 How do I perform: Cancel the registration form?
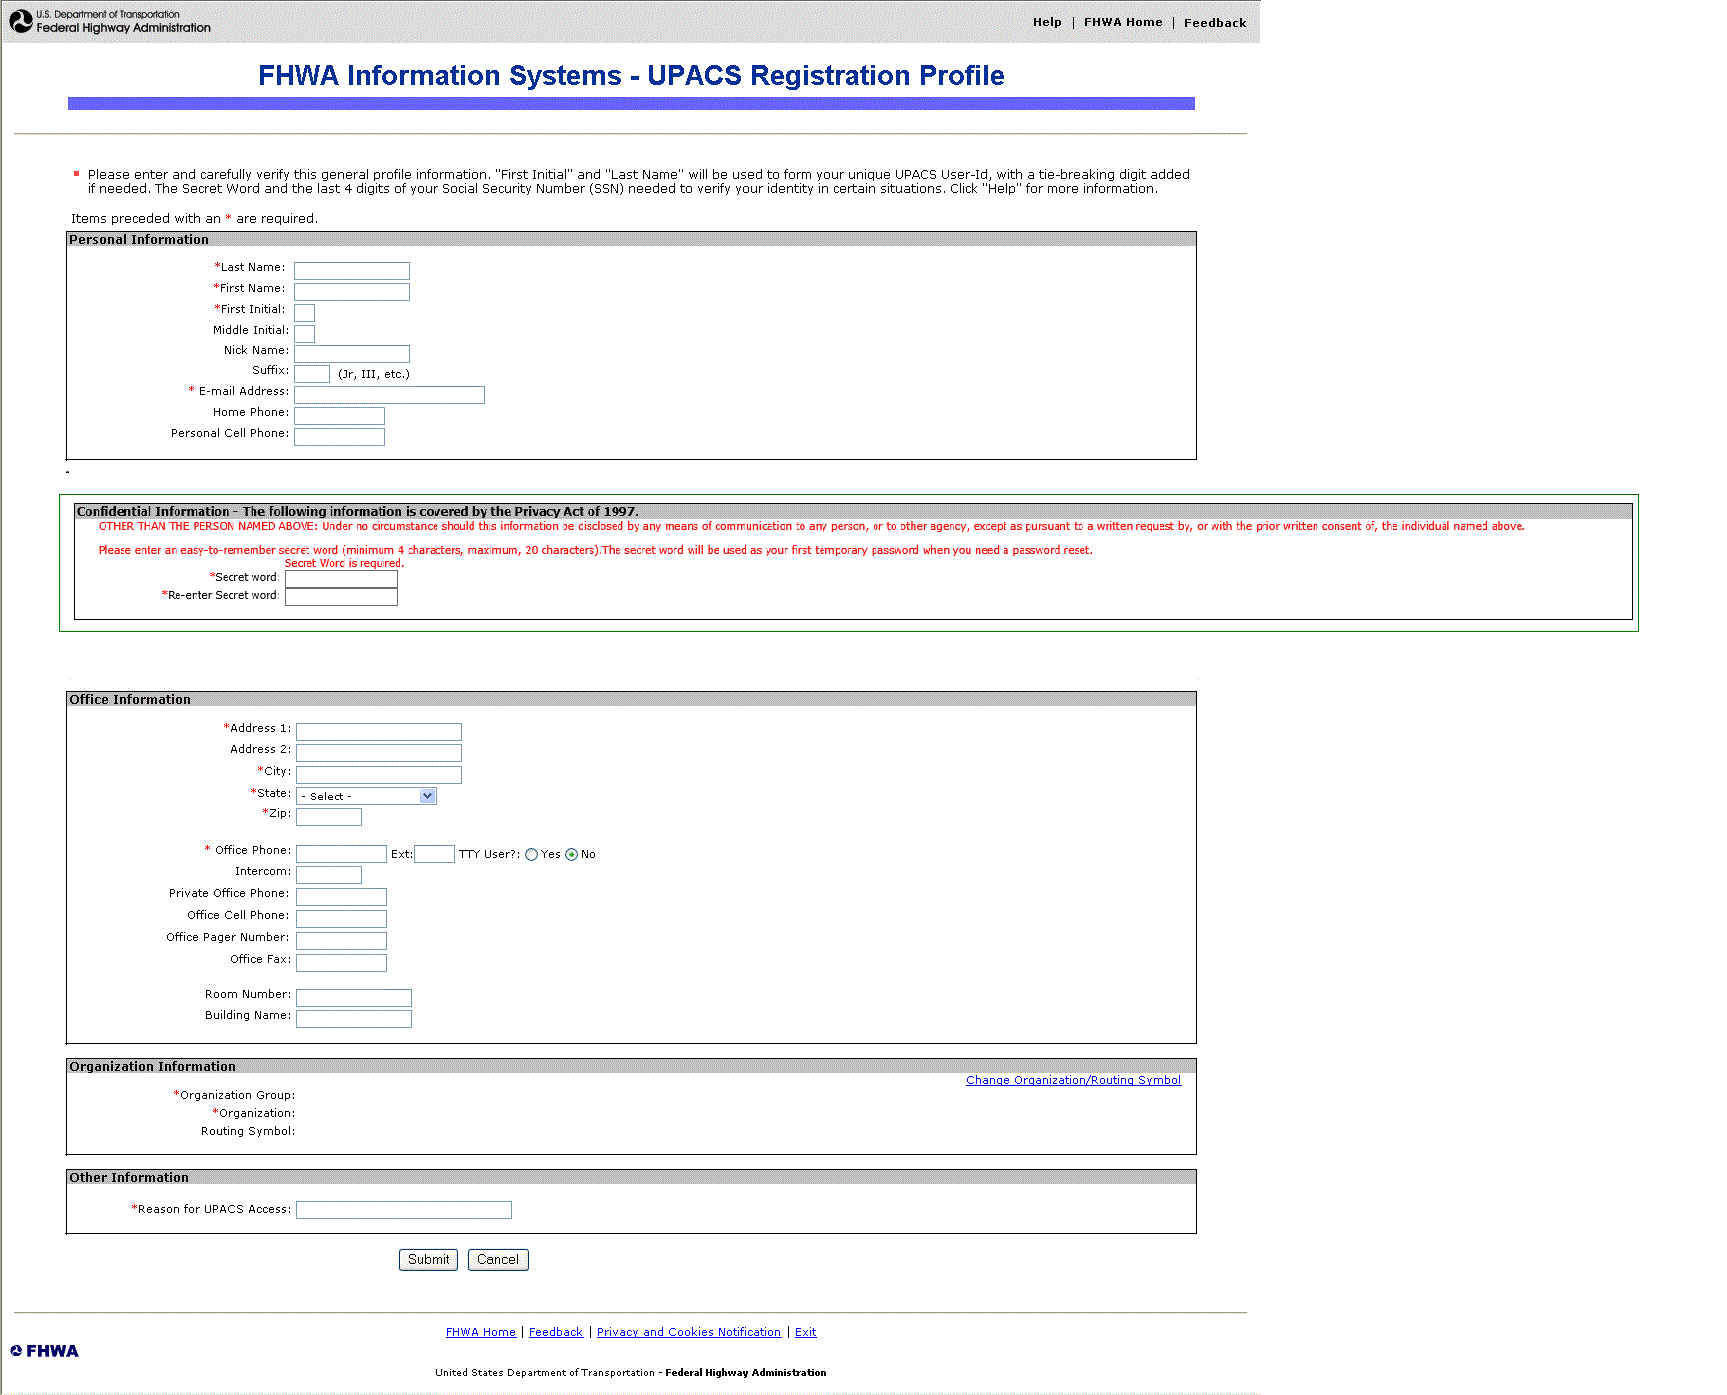pyautogui.click(x=498, y=1260)
